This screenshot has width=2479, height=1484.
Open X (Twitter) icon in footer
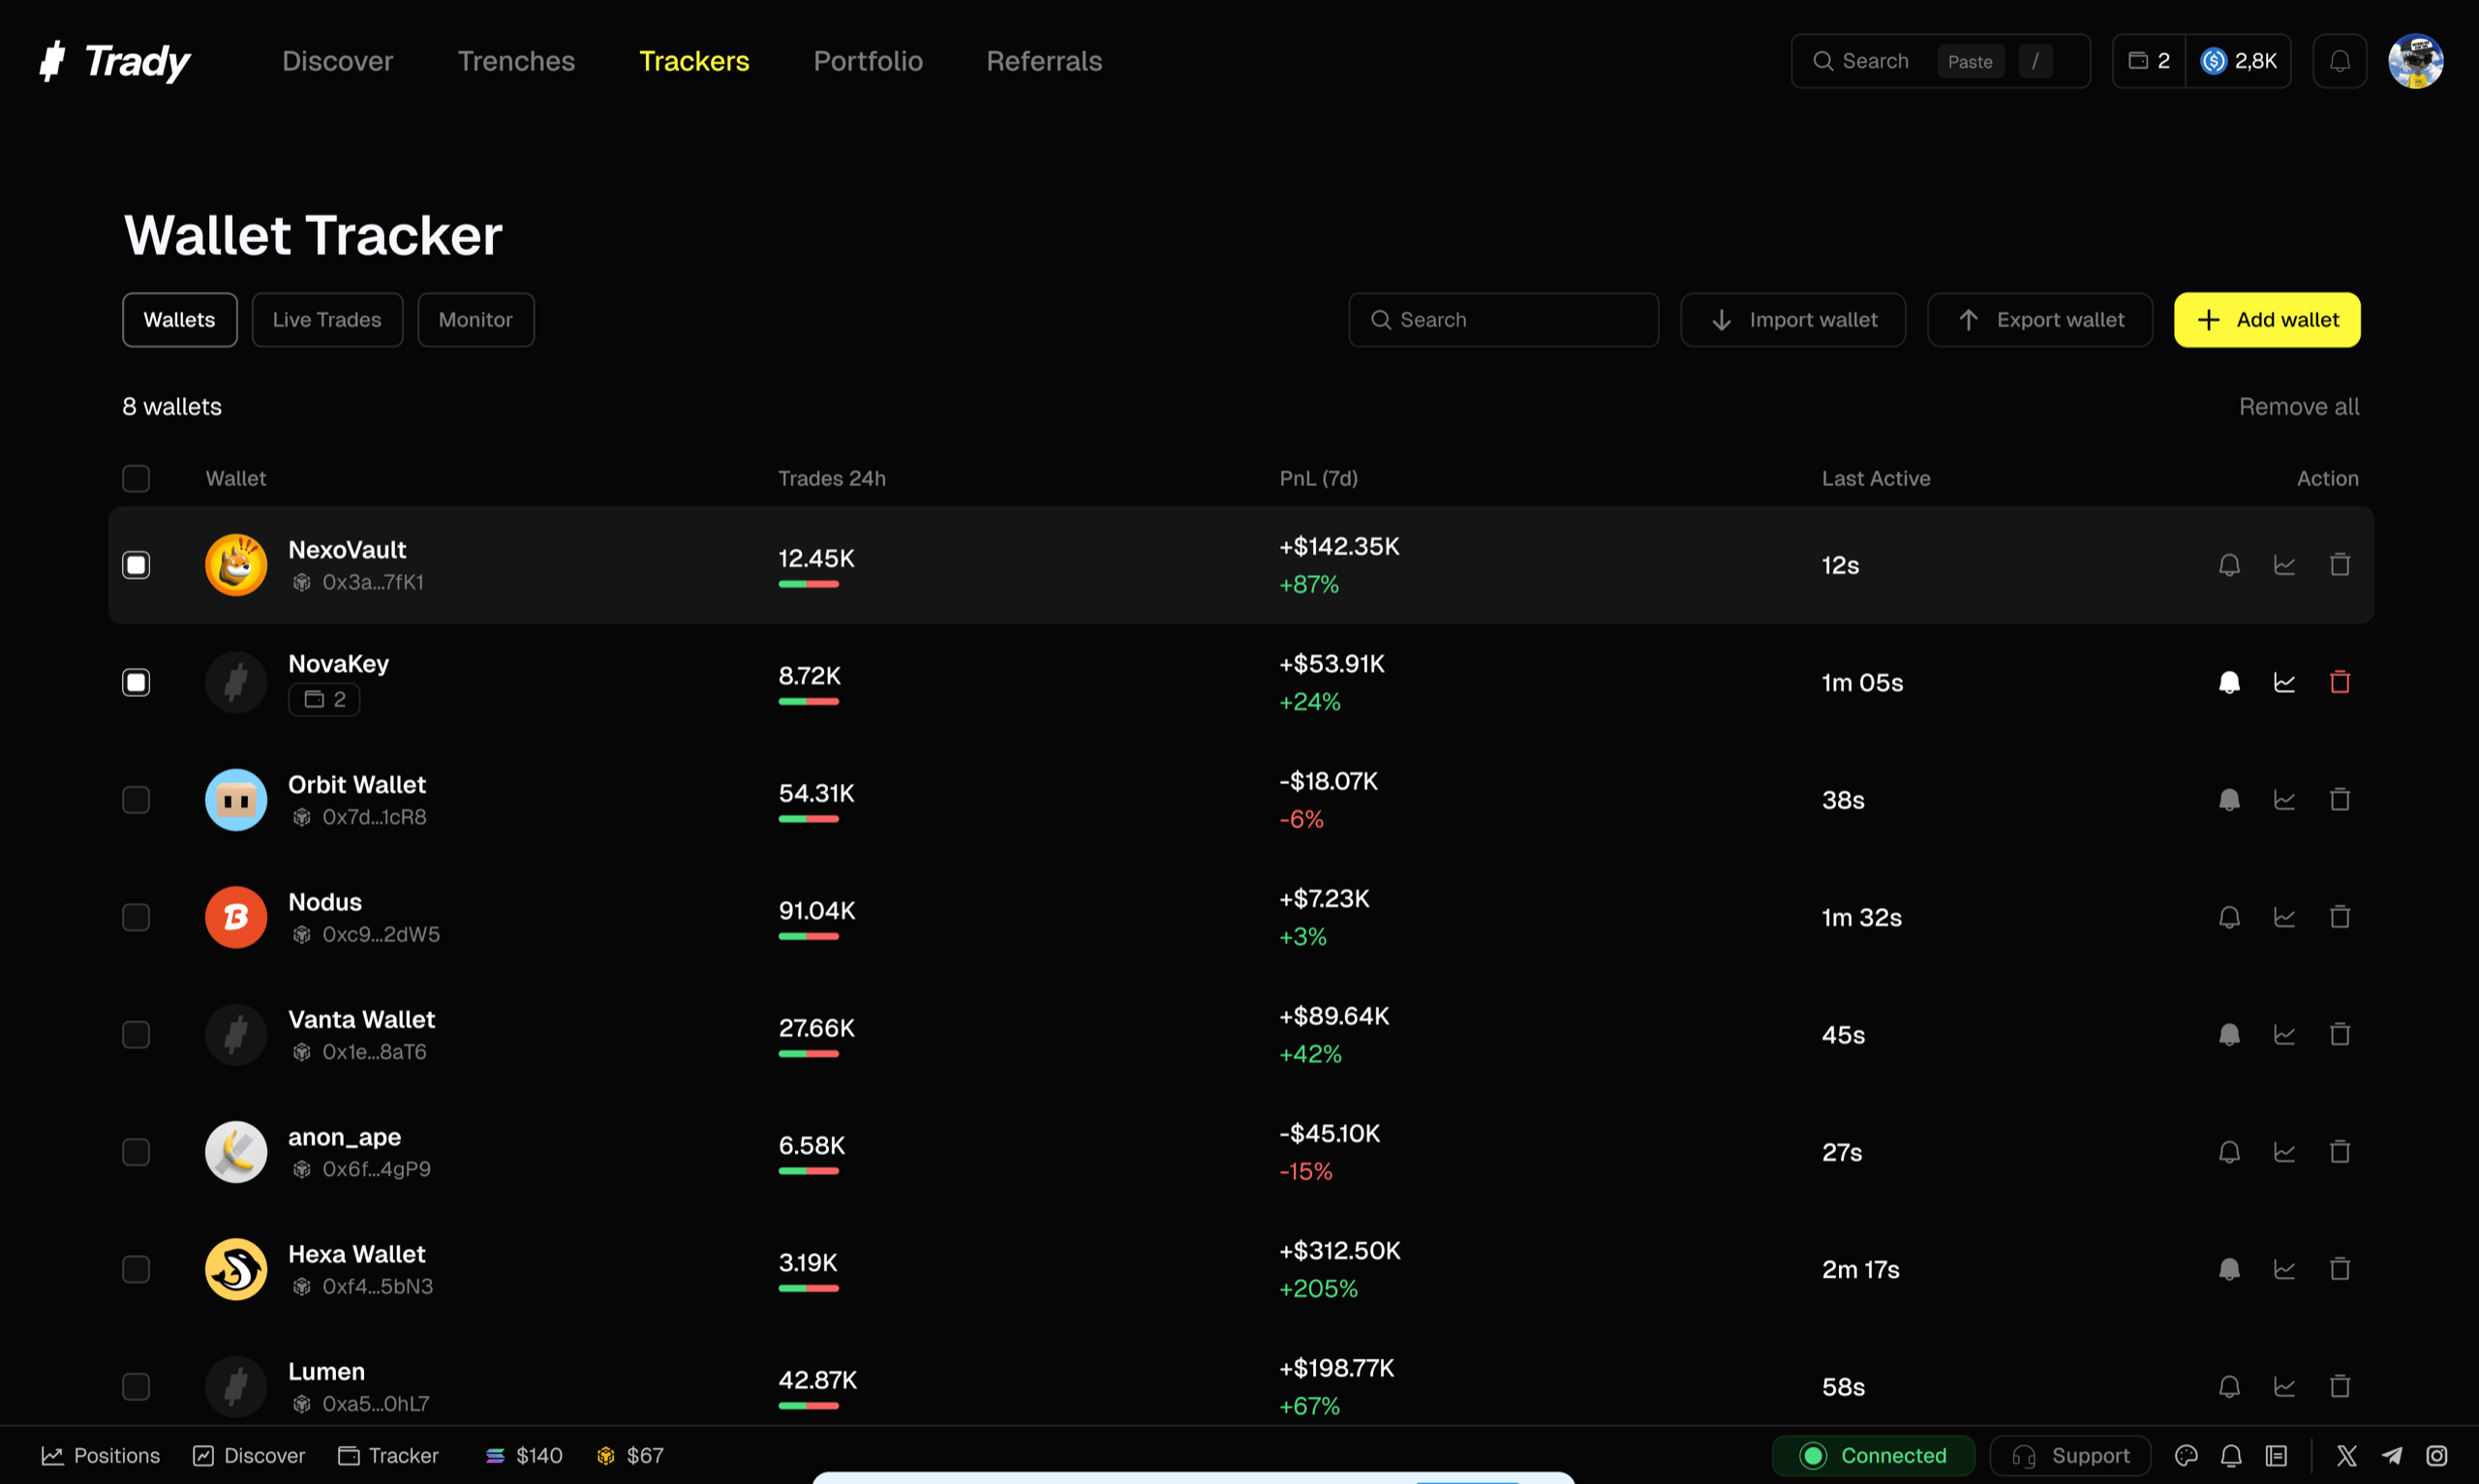[x=2346, y=1456]
